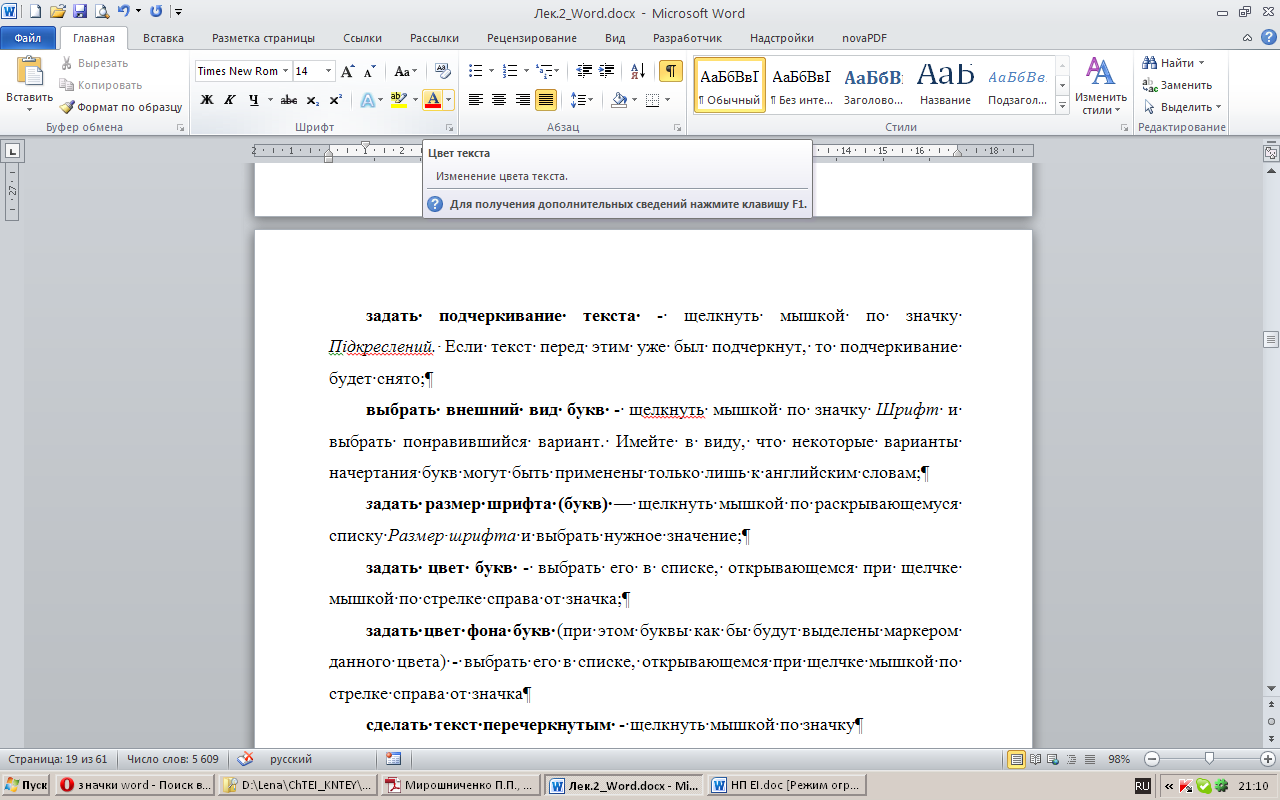Click the Undo arrow in quick access toolbar
The height and width of the screenshot is (800, 1280).
[122, 12]
